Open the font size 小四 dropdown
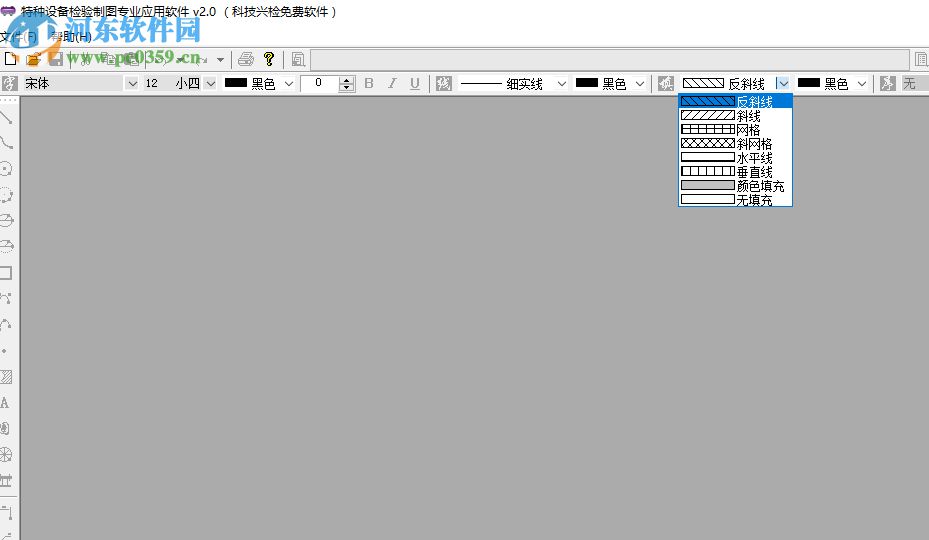 click(x=210, y=84)
